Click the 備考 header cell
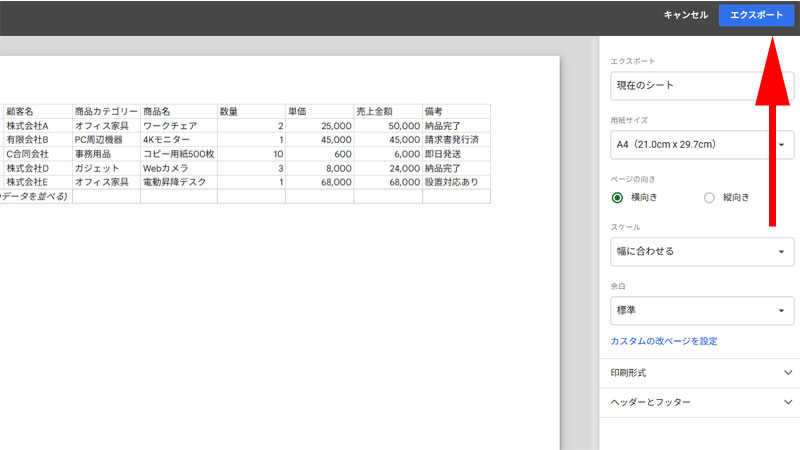The width and height of the screenshot is (800, 450). pyautogui.click(x=456, y=111)
